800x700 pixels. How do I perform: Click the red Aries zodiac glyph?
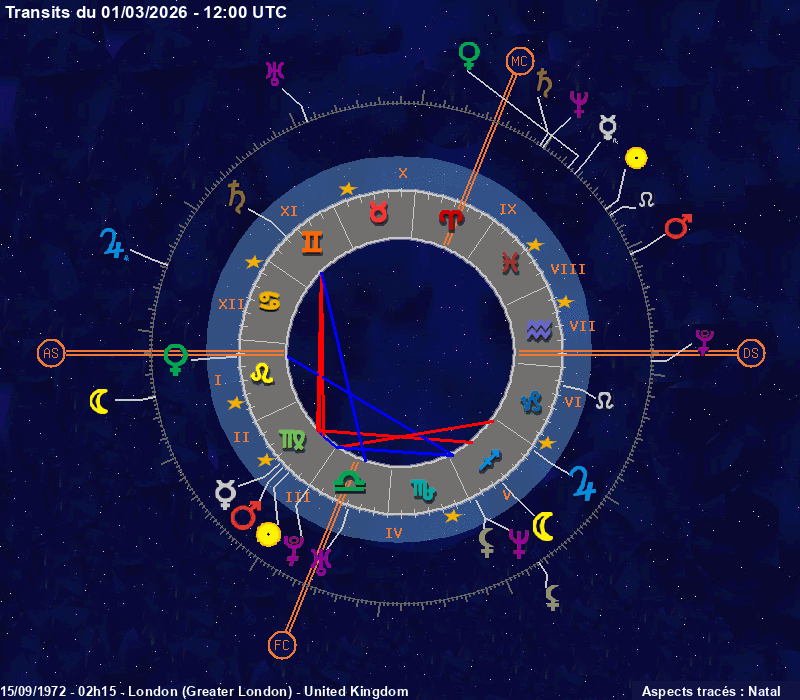pyautogui.click(x=452, y=217)
